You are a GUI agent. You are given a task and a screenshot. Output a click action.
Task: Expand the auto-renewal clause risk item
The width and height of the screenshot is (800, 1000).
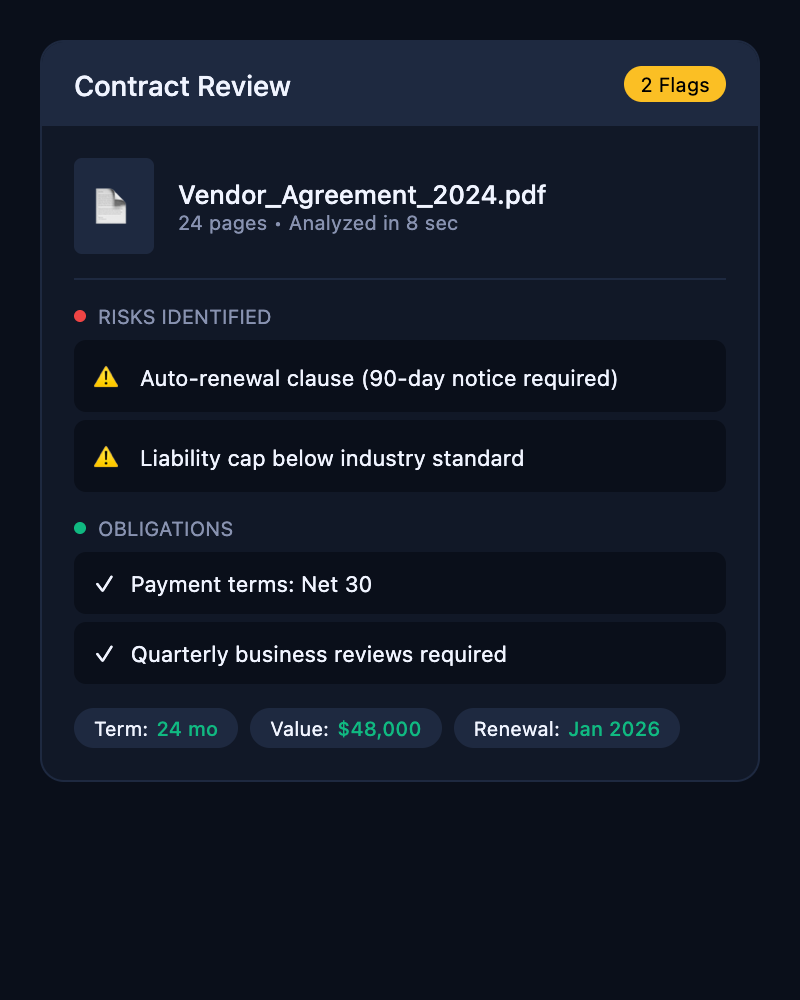[x=400, y=377]
